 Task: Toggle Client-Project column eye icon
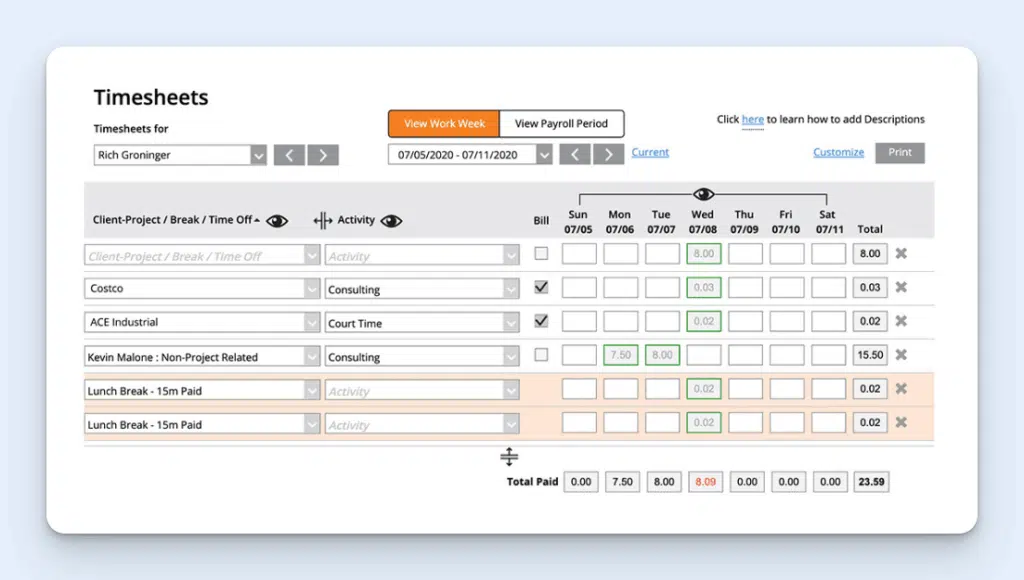coord(277,221)
